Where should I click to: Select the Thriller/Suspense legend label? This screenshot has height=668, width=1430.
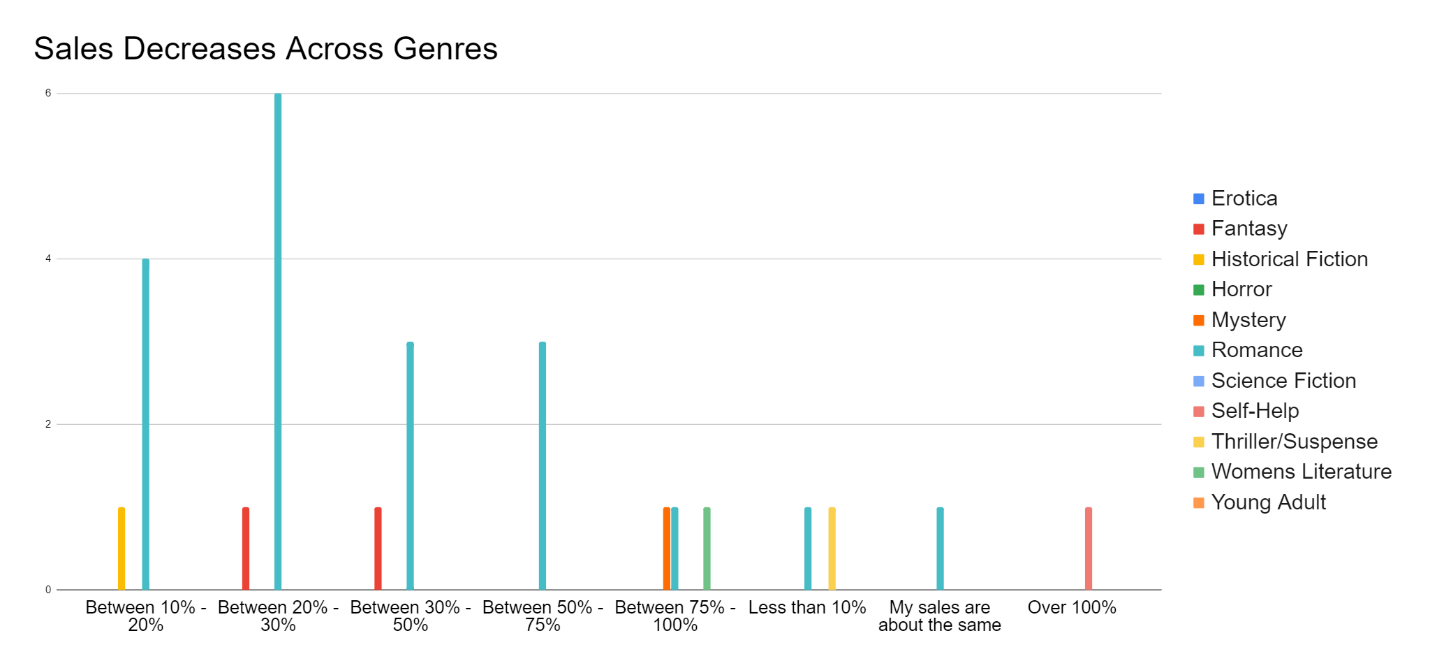(x=1294, y=441)
